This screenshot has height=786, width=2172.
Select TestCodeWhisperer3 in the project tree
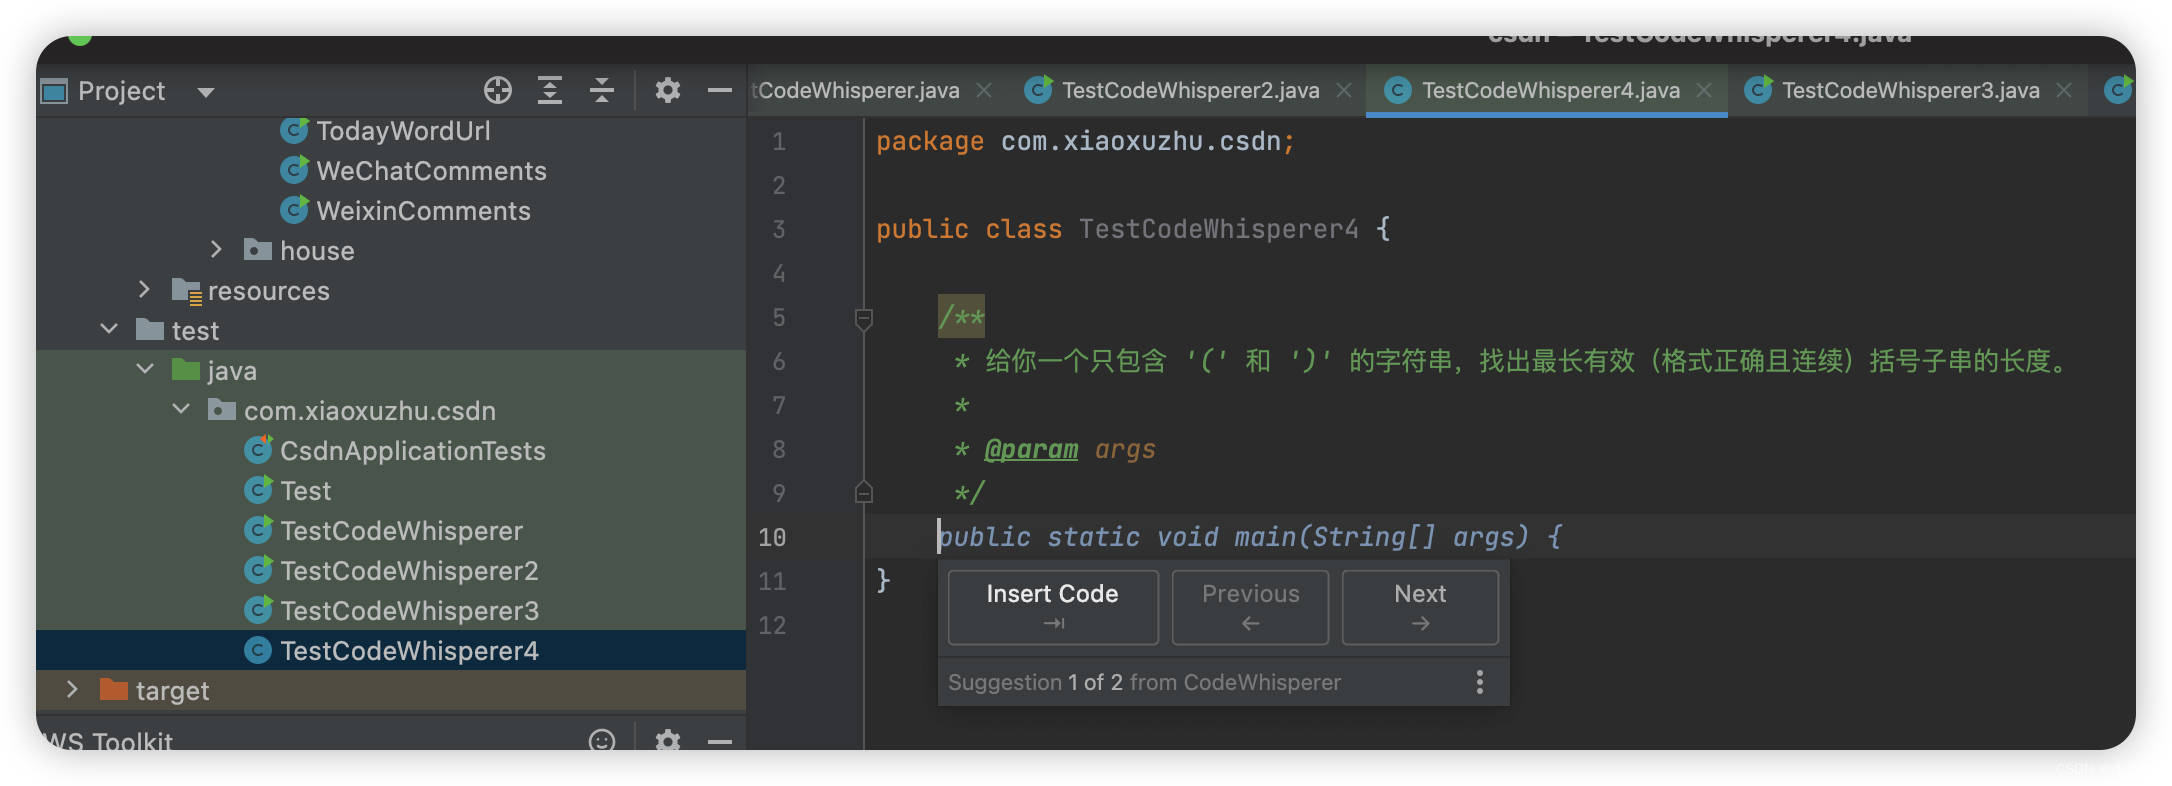pyautogui.click(x=409, y=611)
